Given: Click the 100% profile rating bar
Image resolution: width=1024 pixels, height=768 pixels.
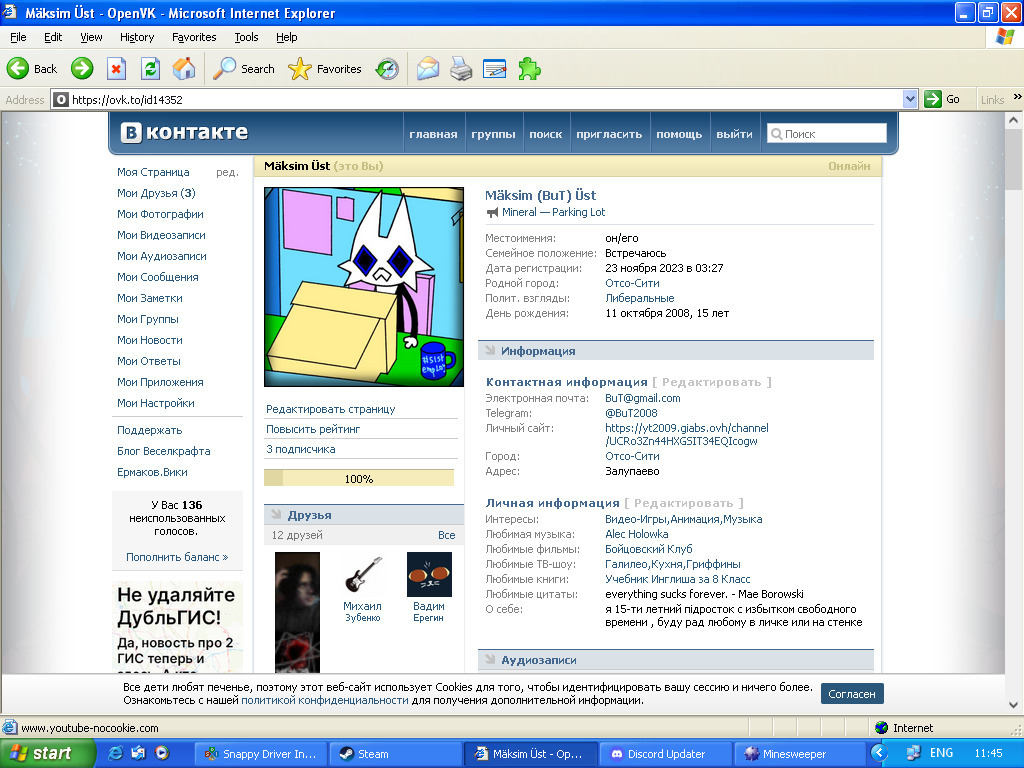Looking at the screenshot, I should [x=359, y=478].
